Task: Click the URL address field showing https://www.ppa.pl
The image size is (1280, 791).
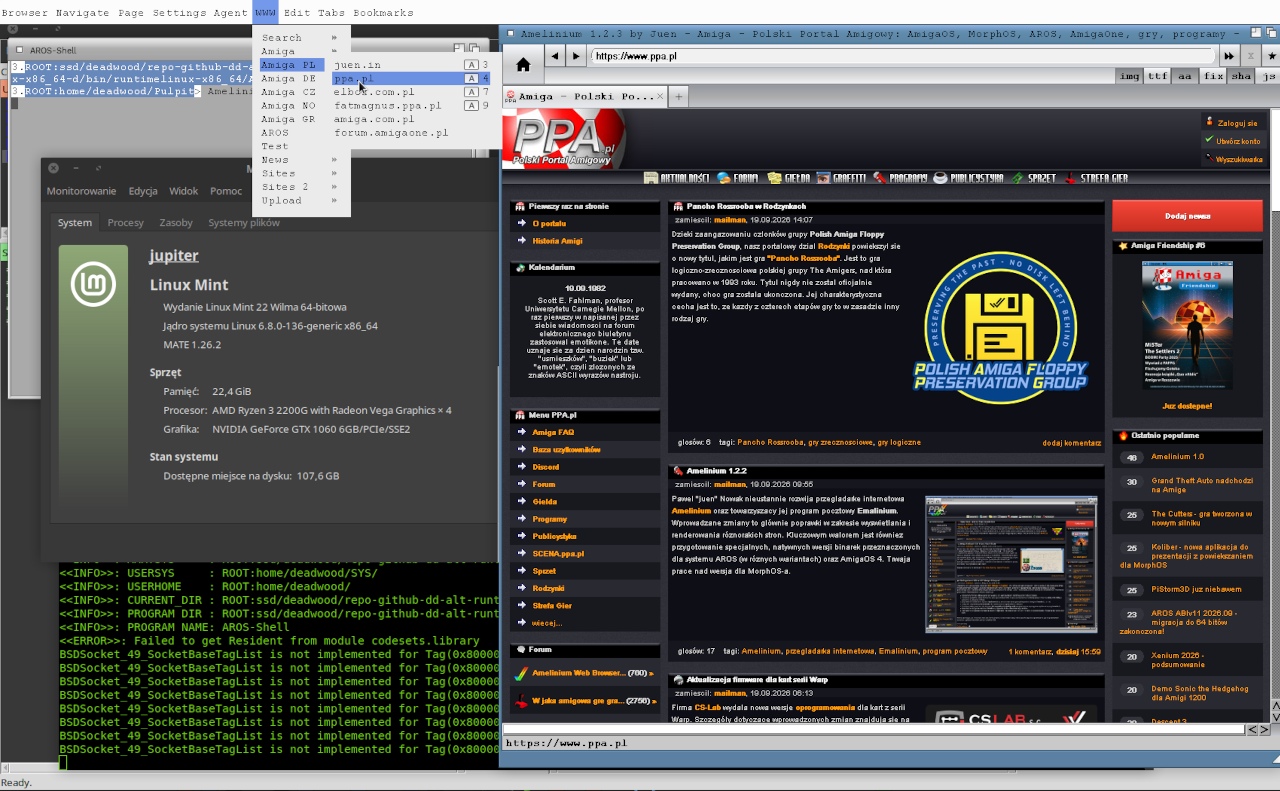Action: [x=902, y=56]
